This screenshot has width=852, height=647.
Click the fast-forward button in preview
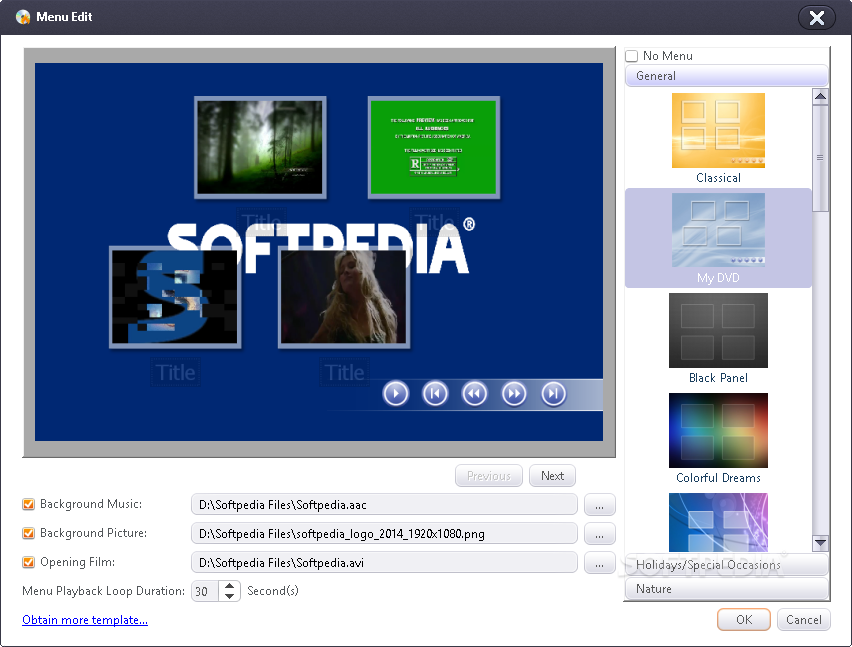pos(514,394)
